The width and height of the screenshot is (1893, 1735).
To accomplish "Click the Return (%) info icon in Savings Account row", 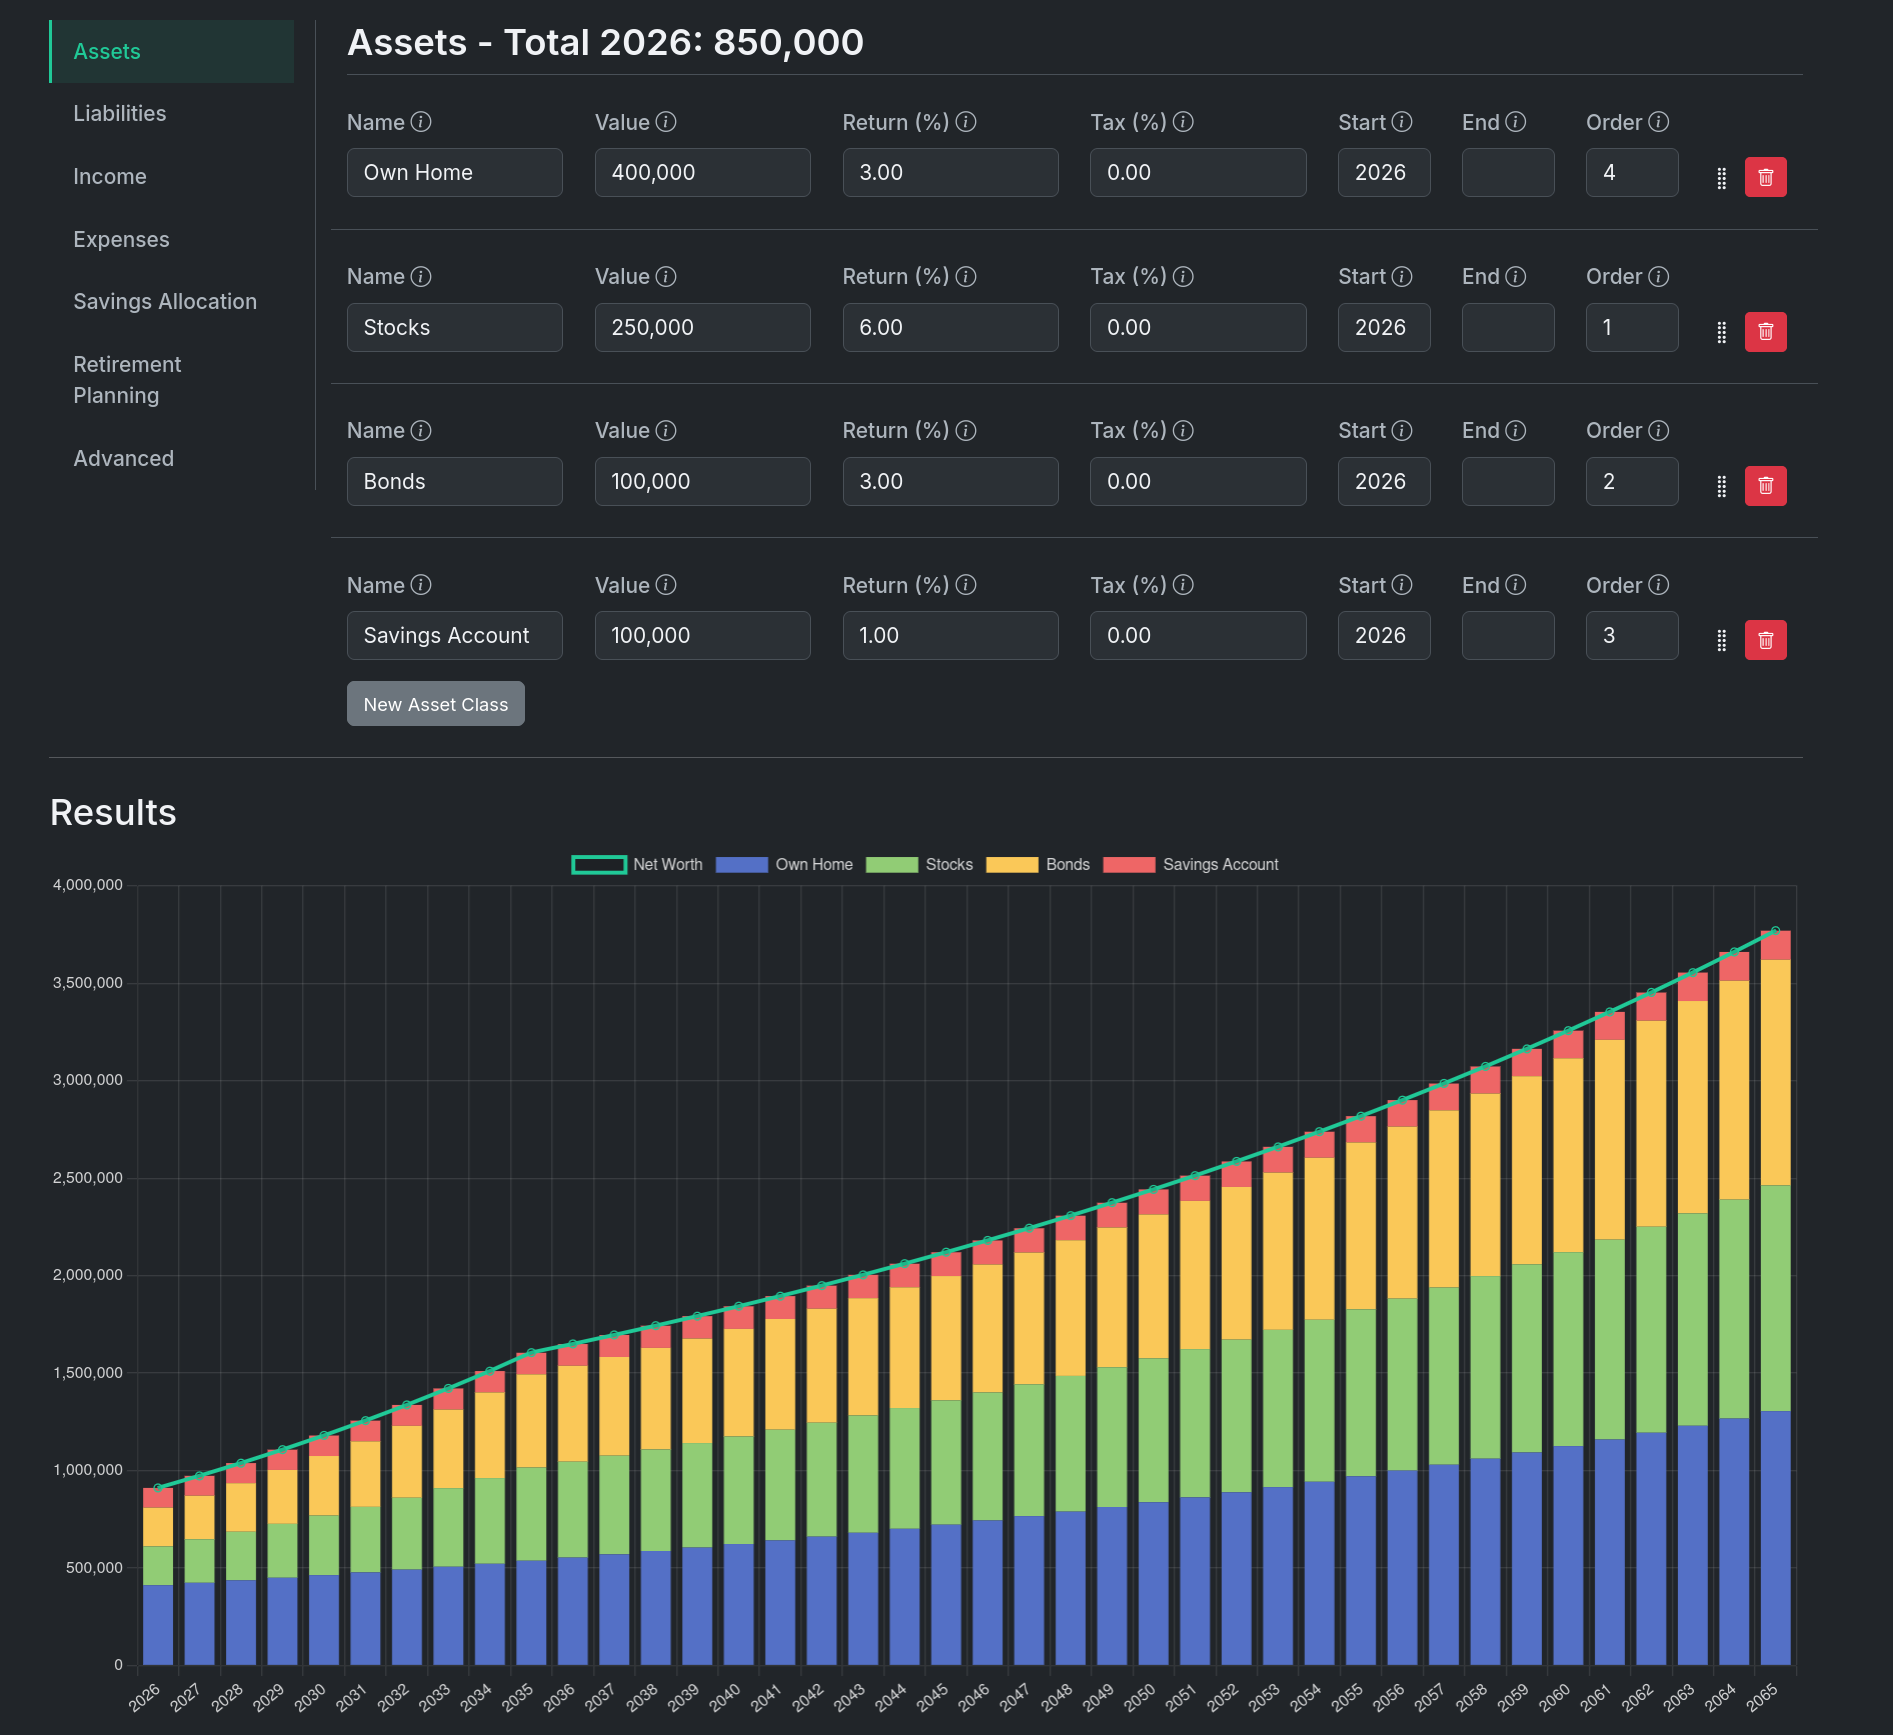I will pos(966,585).
